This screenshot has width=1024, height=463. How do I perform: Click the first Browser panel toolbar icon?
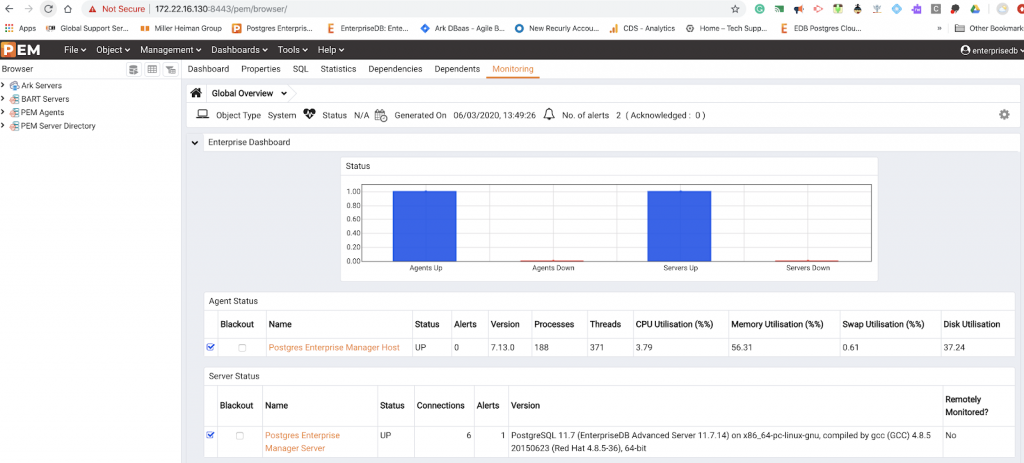pos(134,69)
